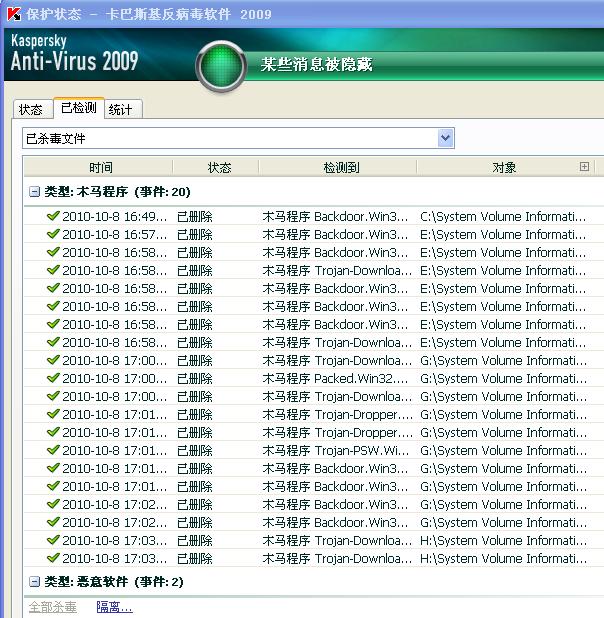This screenshot has height=618, width=604.
Task: Click checkmark icon of the Trojan-PSW row
Action: tap(53, 450)
